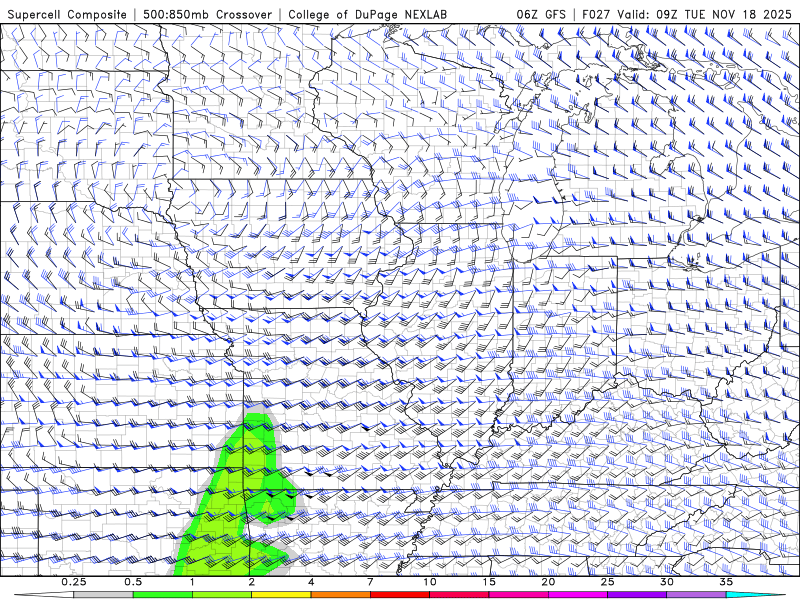800x600 pixels.
Task: Click the 500:850mb Crossover label
Action: pyautogui.click(x=207, y=15)
